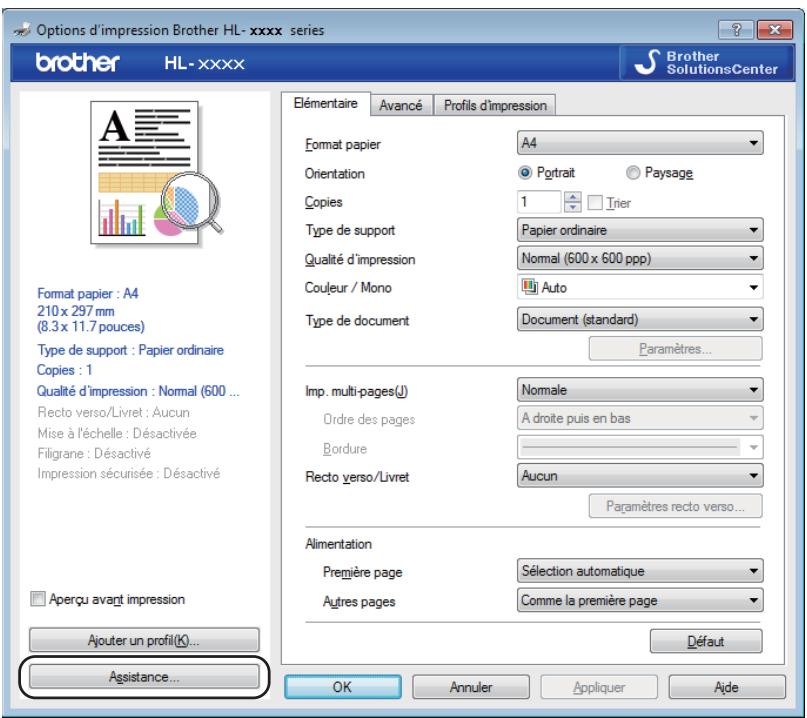Open the Première page dropdown
The width and height of the screenshot is (807, 718).
click(x=640, y=571)
